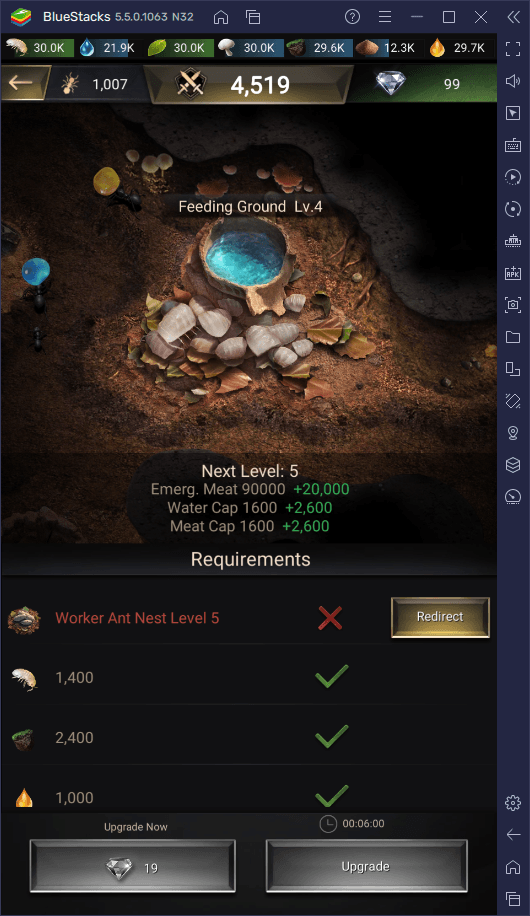Click the Upgrade button

[x=366, y=866]
